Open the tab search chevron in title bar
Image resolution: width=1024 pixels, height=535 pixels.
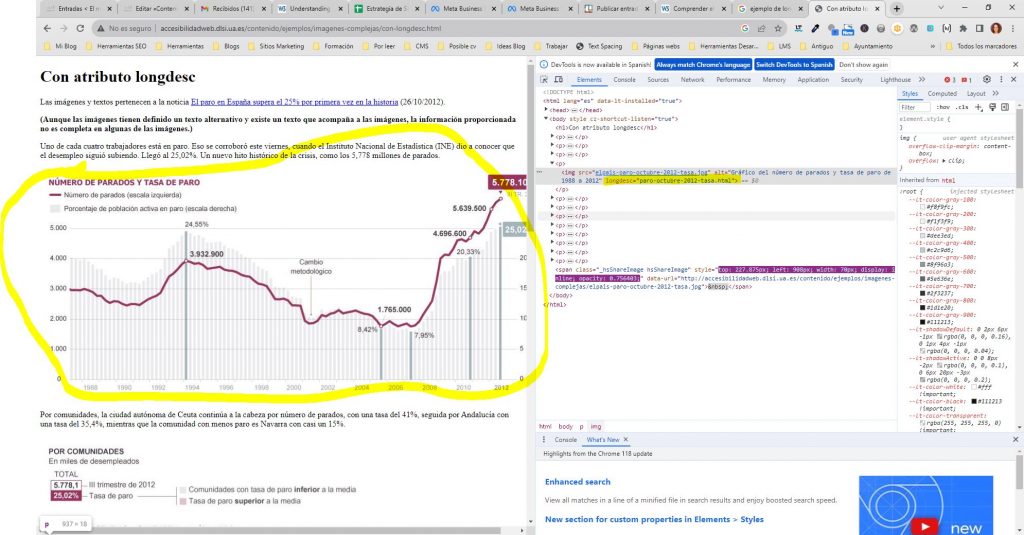coord(940,8)
